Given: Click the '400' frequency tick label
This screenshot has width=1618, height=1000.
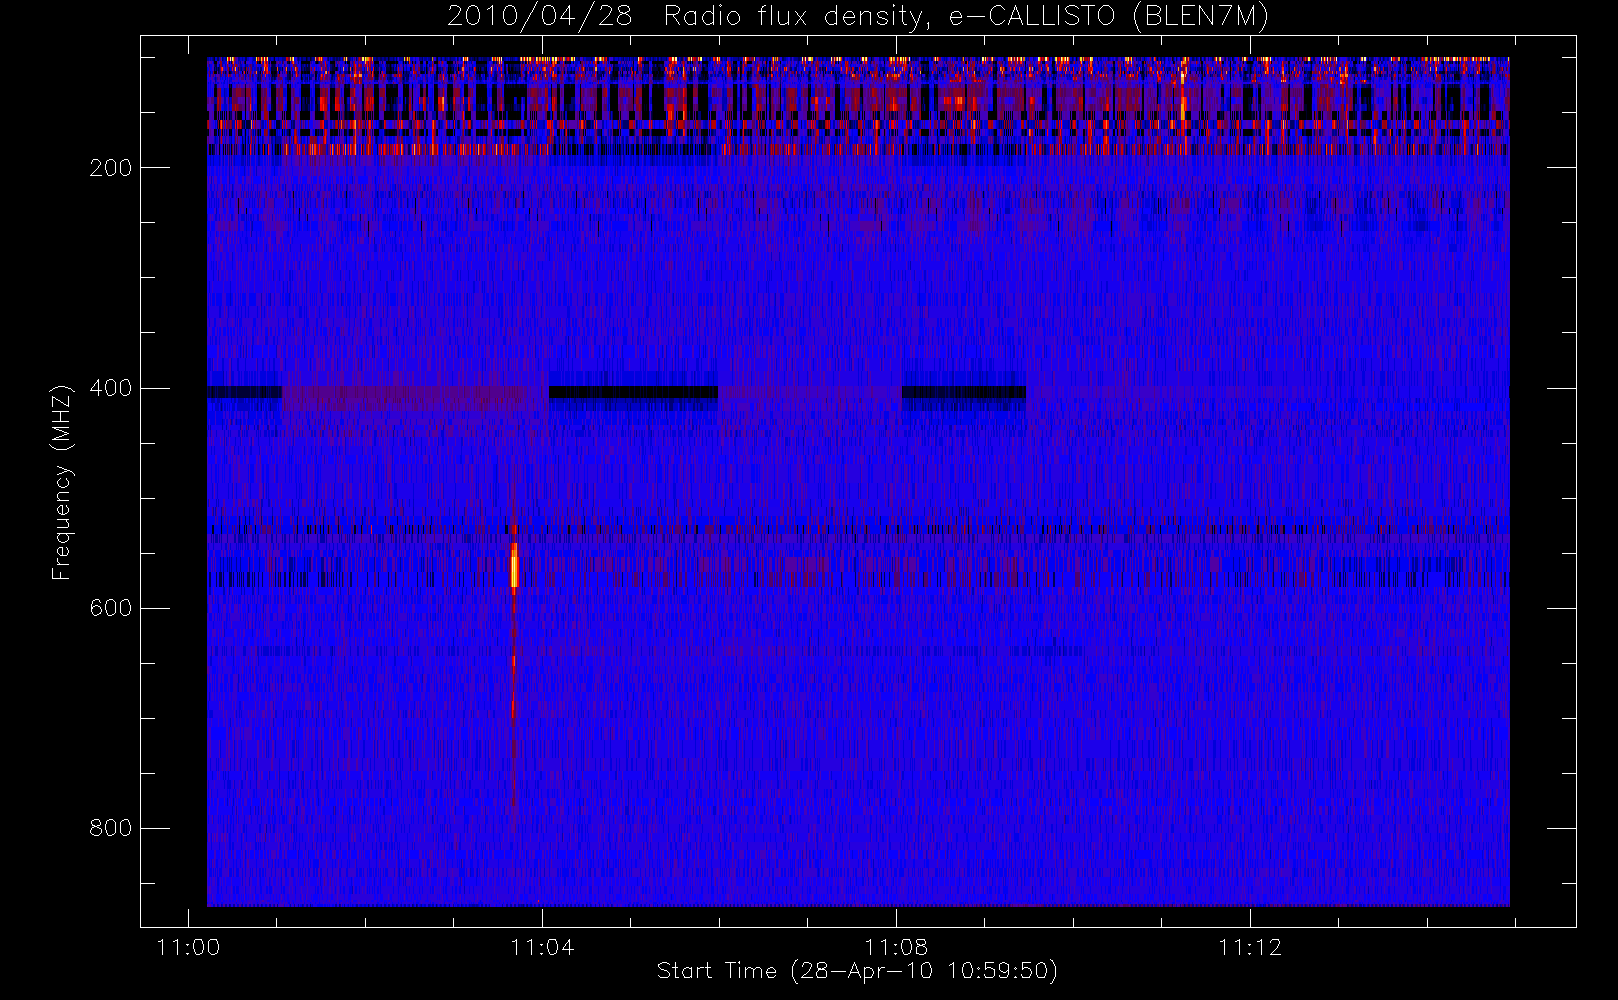Looking at the screenshot, I should coord(111,388).
